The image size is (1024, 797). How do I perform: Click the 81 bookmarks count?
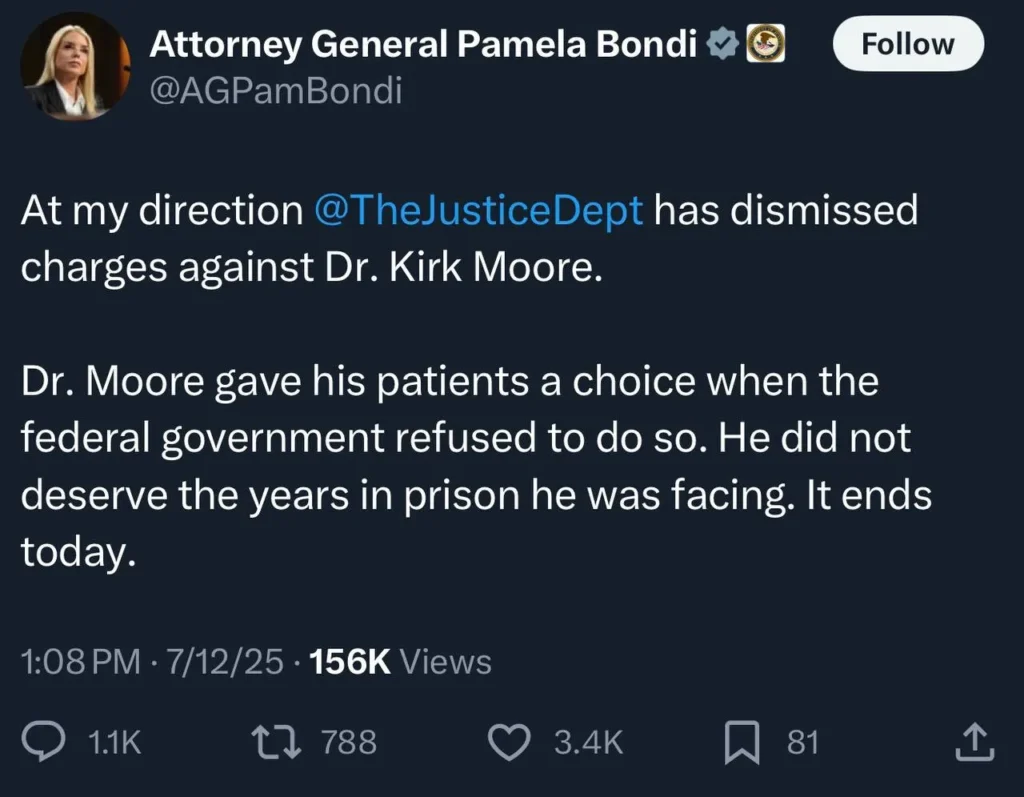[803, 742]
